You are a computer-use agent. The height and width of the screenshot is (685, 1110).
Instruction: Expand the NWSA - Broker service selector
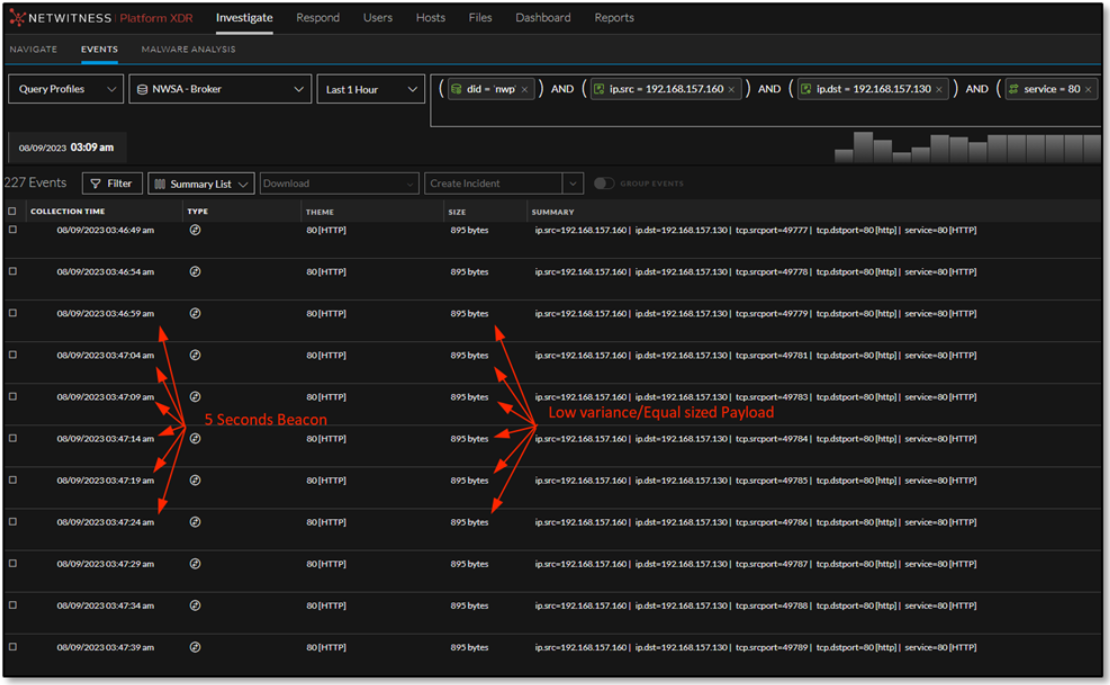click(x=221, y=90)
